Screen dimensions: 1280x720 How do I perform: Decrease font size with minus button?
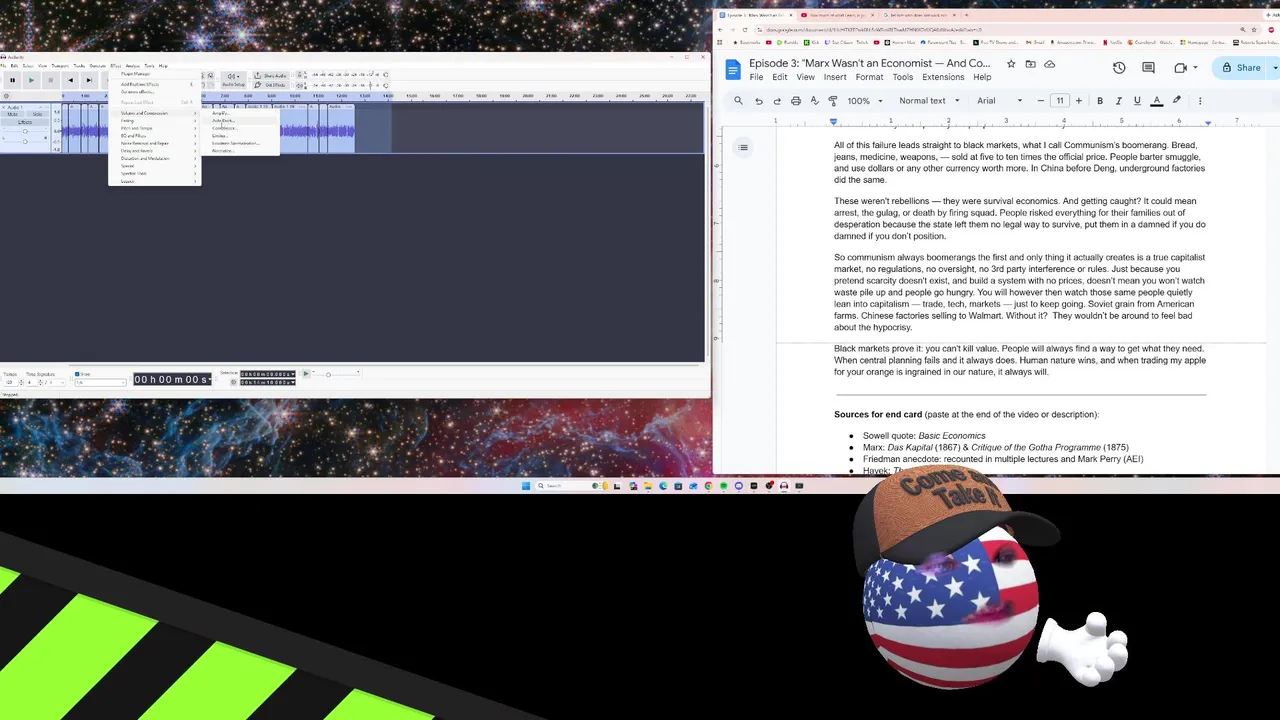[1041, 101]
